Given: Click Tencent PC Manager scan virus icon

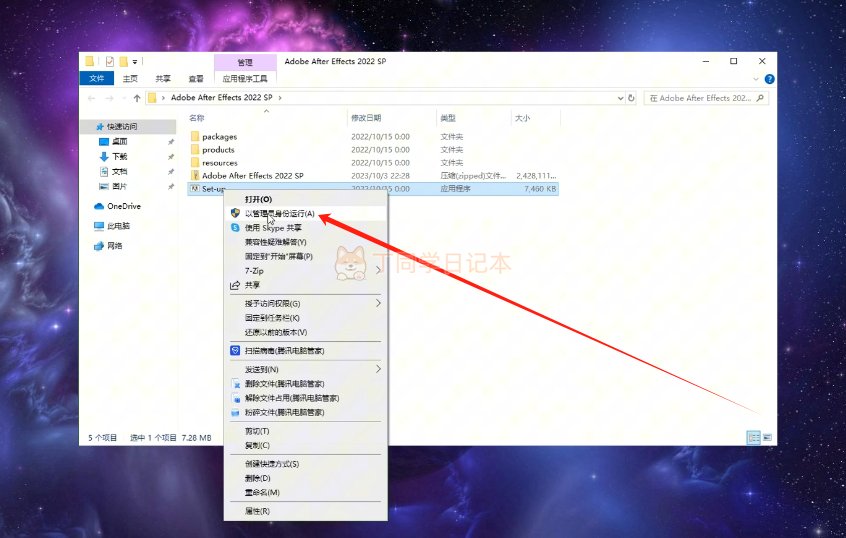Looking at the screenshot, I should [235, 350].
